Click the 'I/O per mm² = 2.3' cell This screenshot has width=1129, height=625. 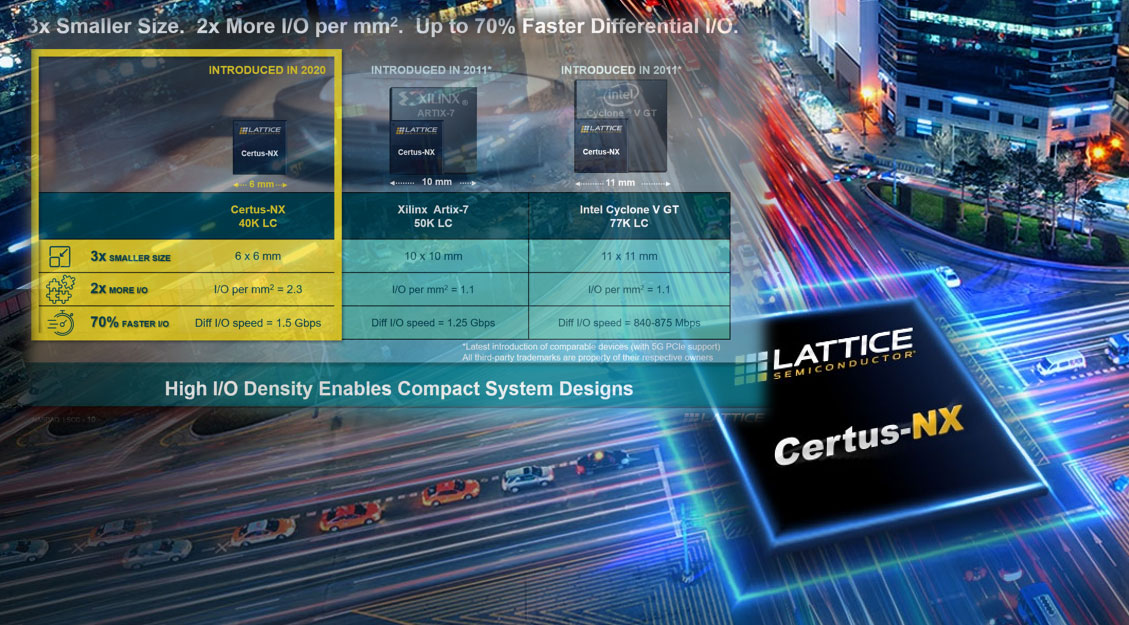[258, 289]
